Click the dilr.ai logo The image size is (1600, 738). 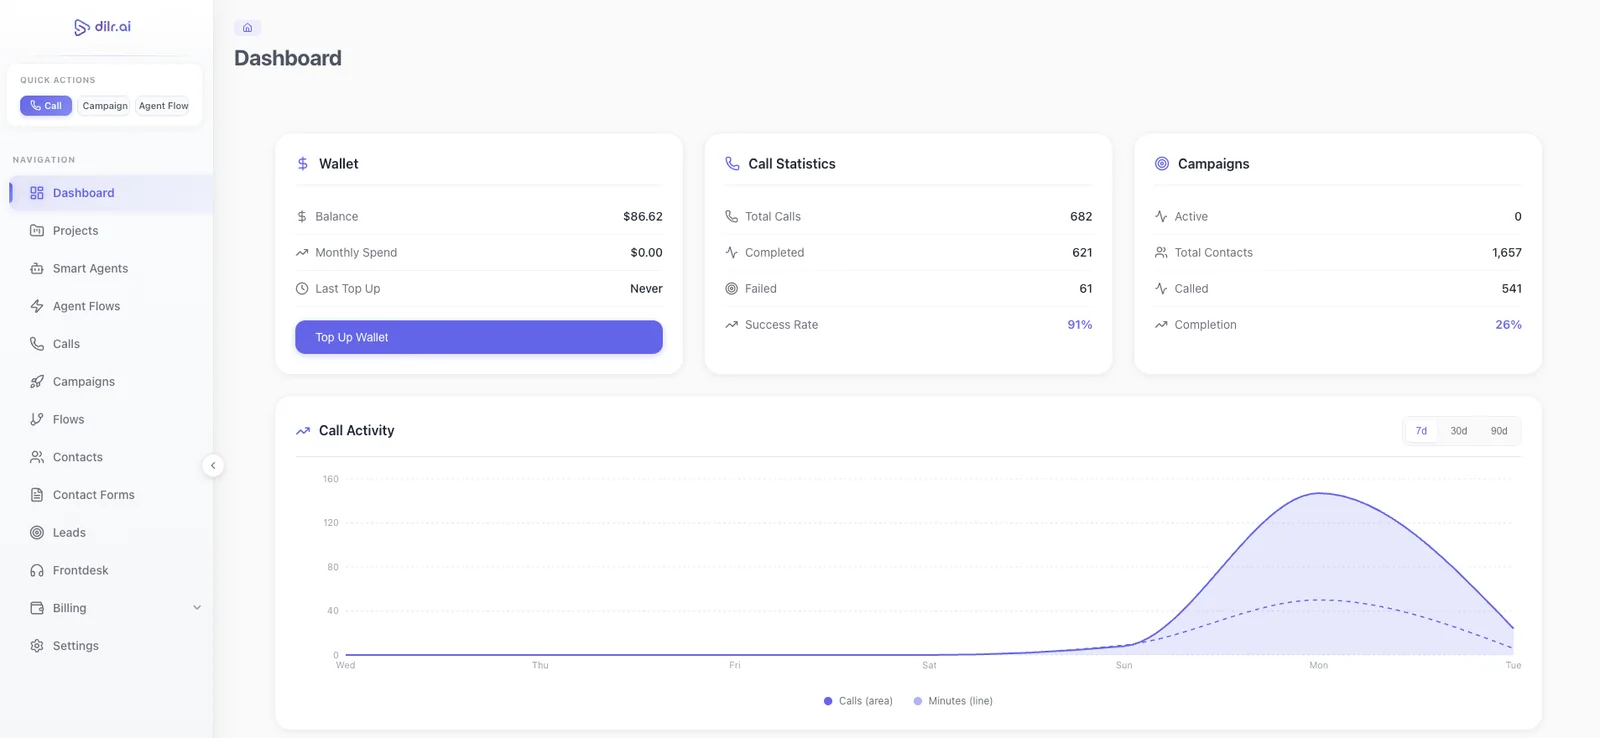click(x=102, y=27)
